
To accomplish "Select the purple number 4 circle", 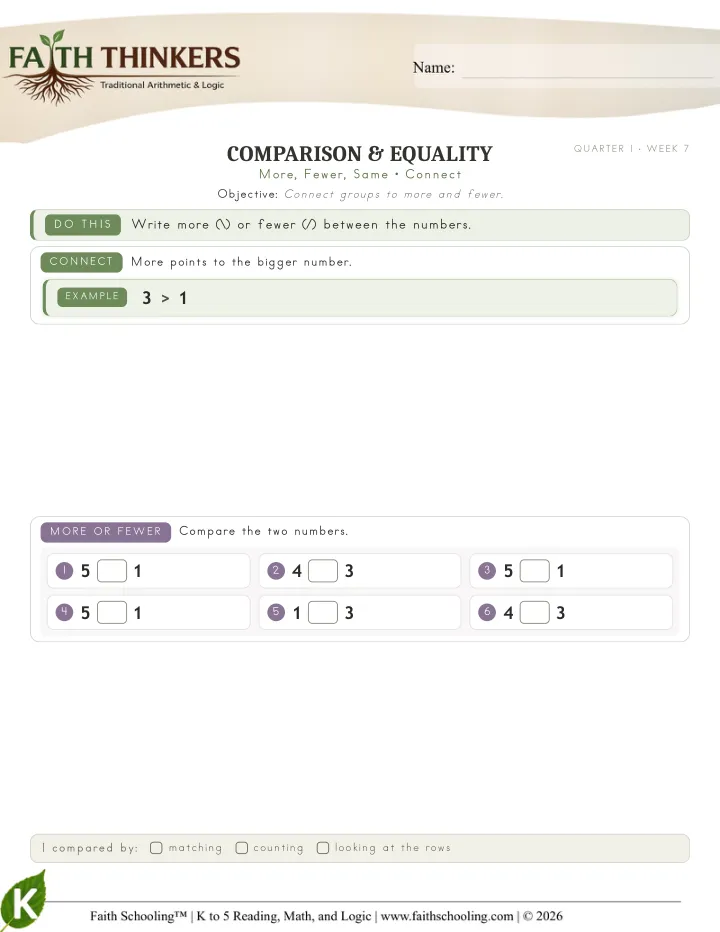I will 64,612.
